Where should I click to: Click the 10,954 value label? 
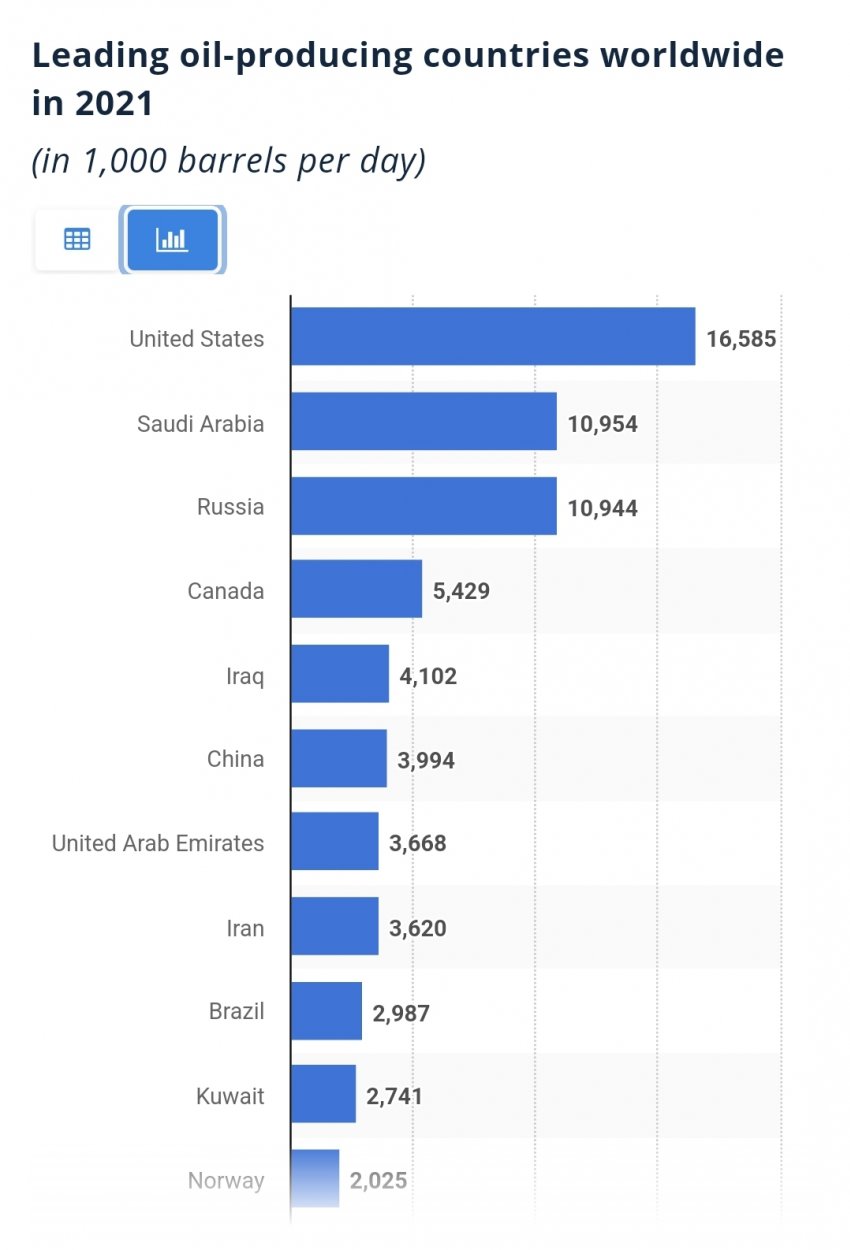[x=602, y=423]
